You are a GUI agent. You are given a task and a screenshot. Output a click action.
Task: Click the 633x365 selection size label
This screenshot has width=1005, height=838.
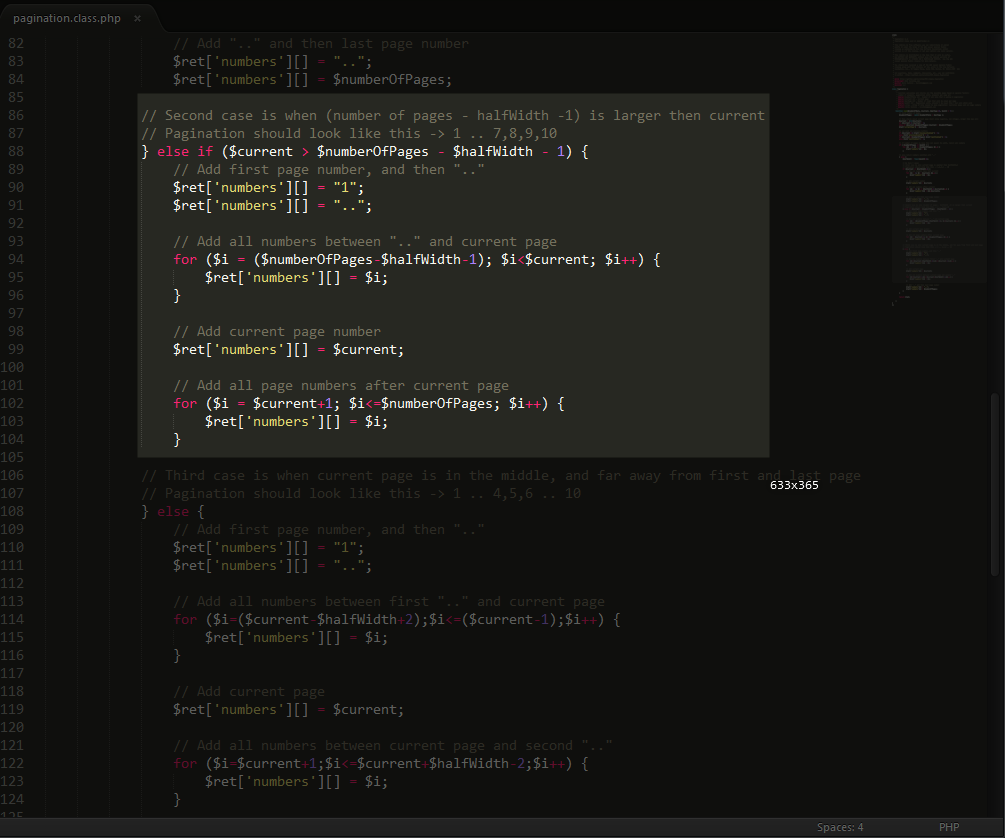click(x=794, y=485)
